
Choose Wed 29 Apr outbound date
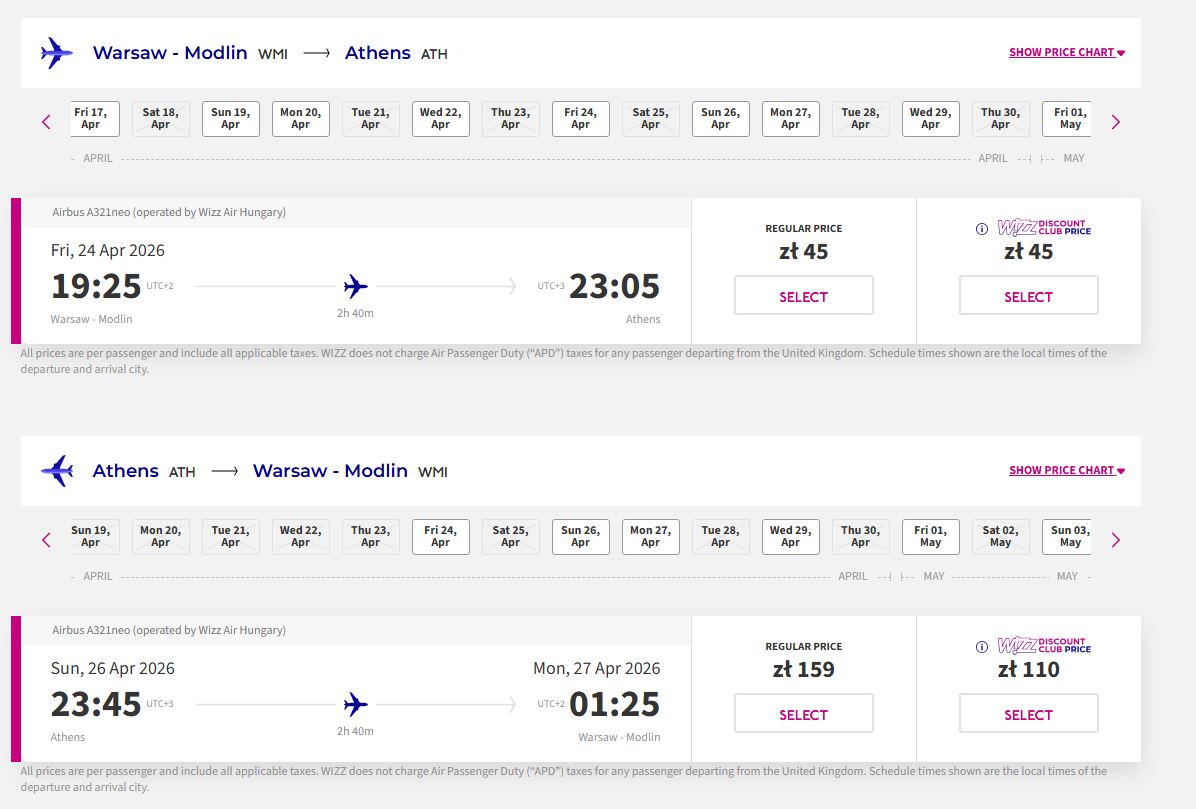pyautogui.click(x=931, y=119)
